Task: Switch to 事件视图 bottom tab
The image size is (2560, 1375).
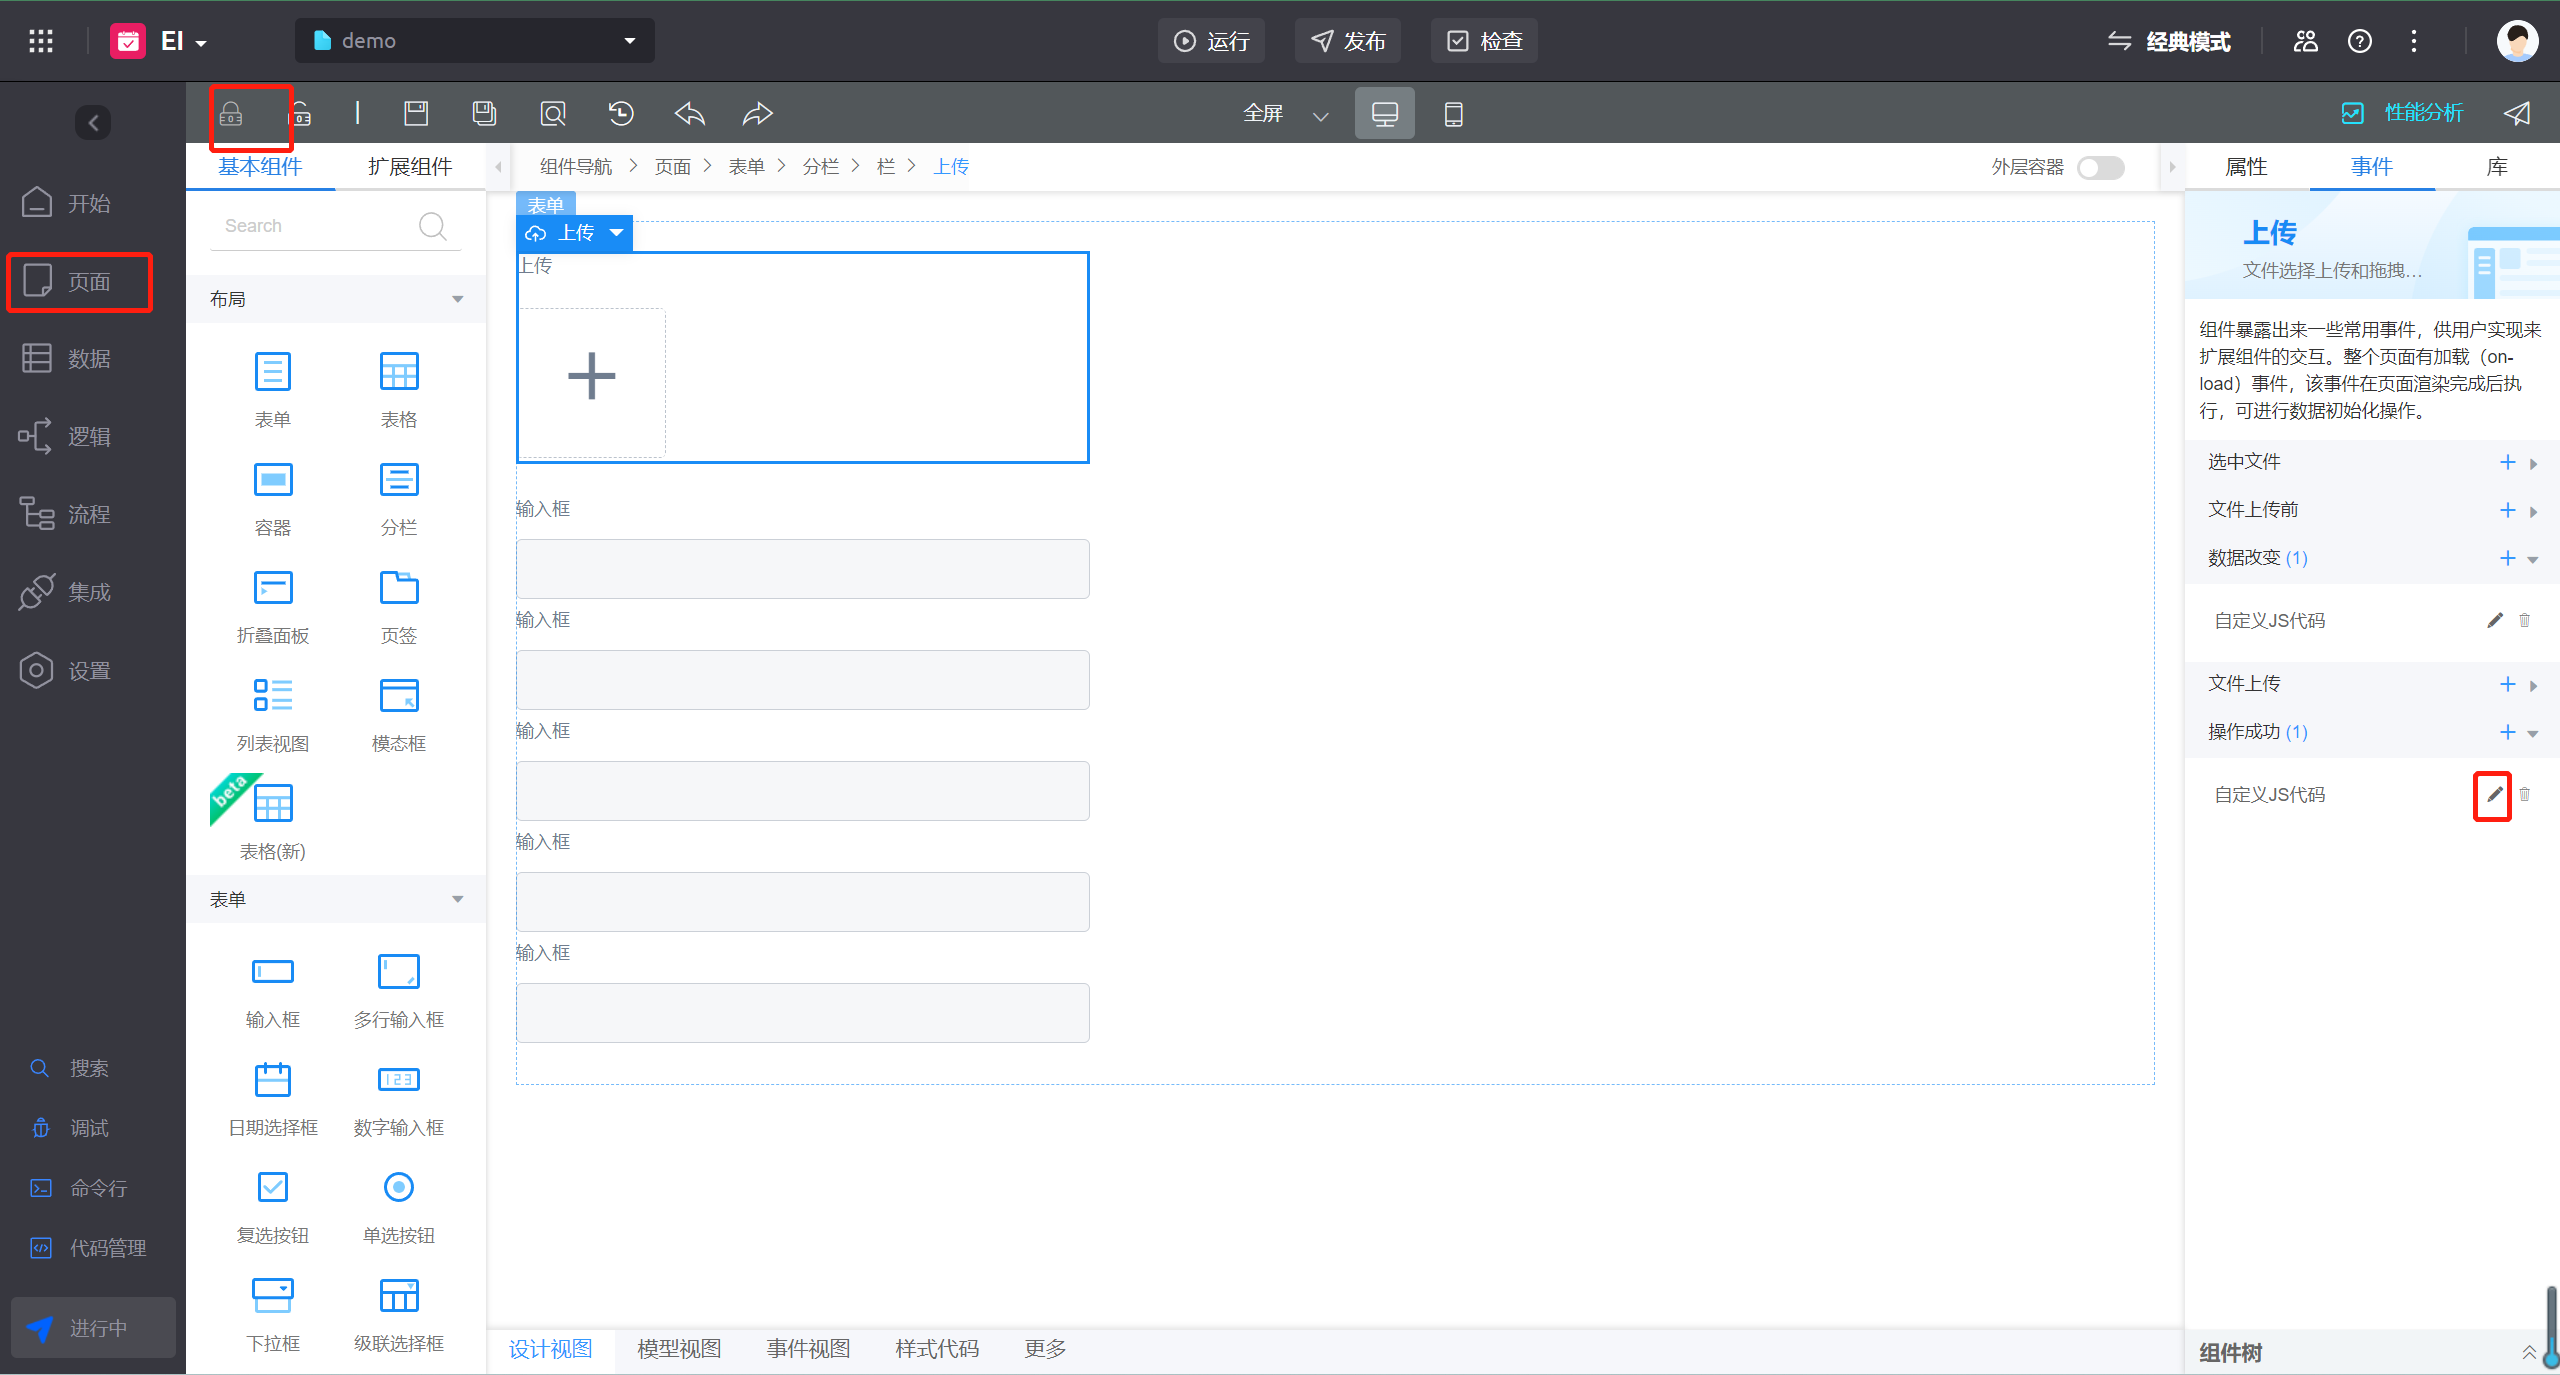Action: click(x=808, y=1349)
